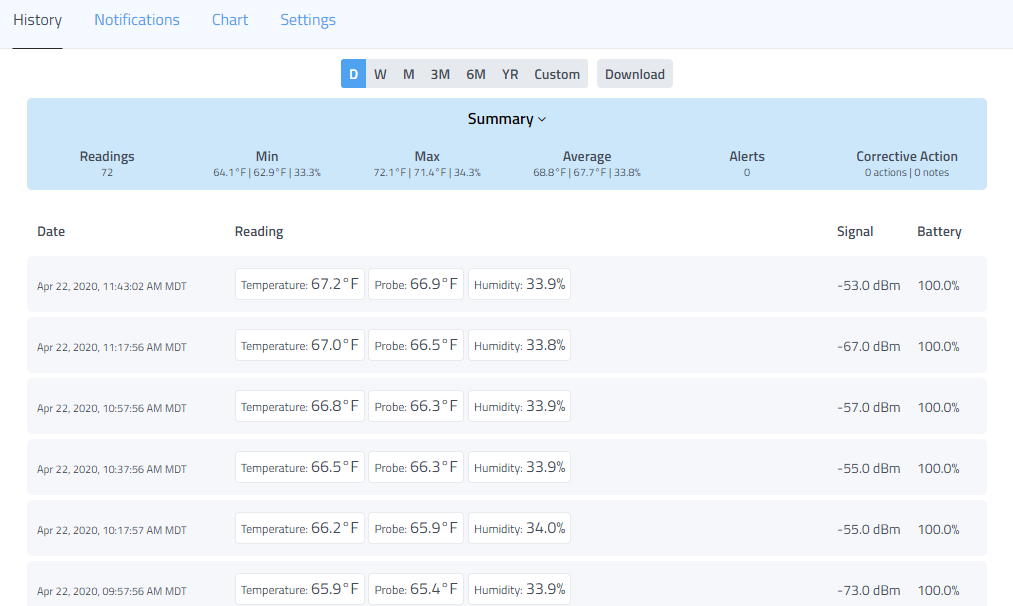The image size is (1013, 606).
Task: Select the D daily range button
Action: pyautogui.click(x=353, y=74)
